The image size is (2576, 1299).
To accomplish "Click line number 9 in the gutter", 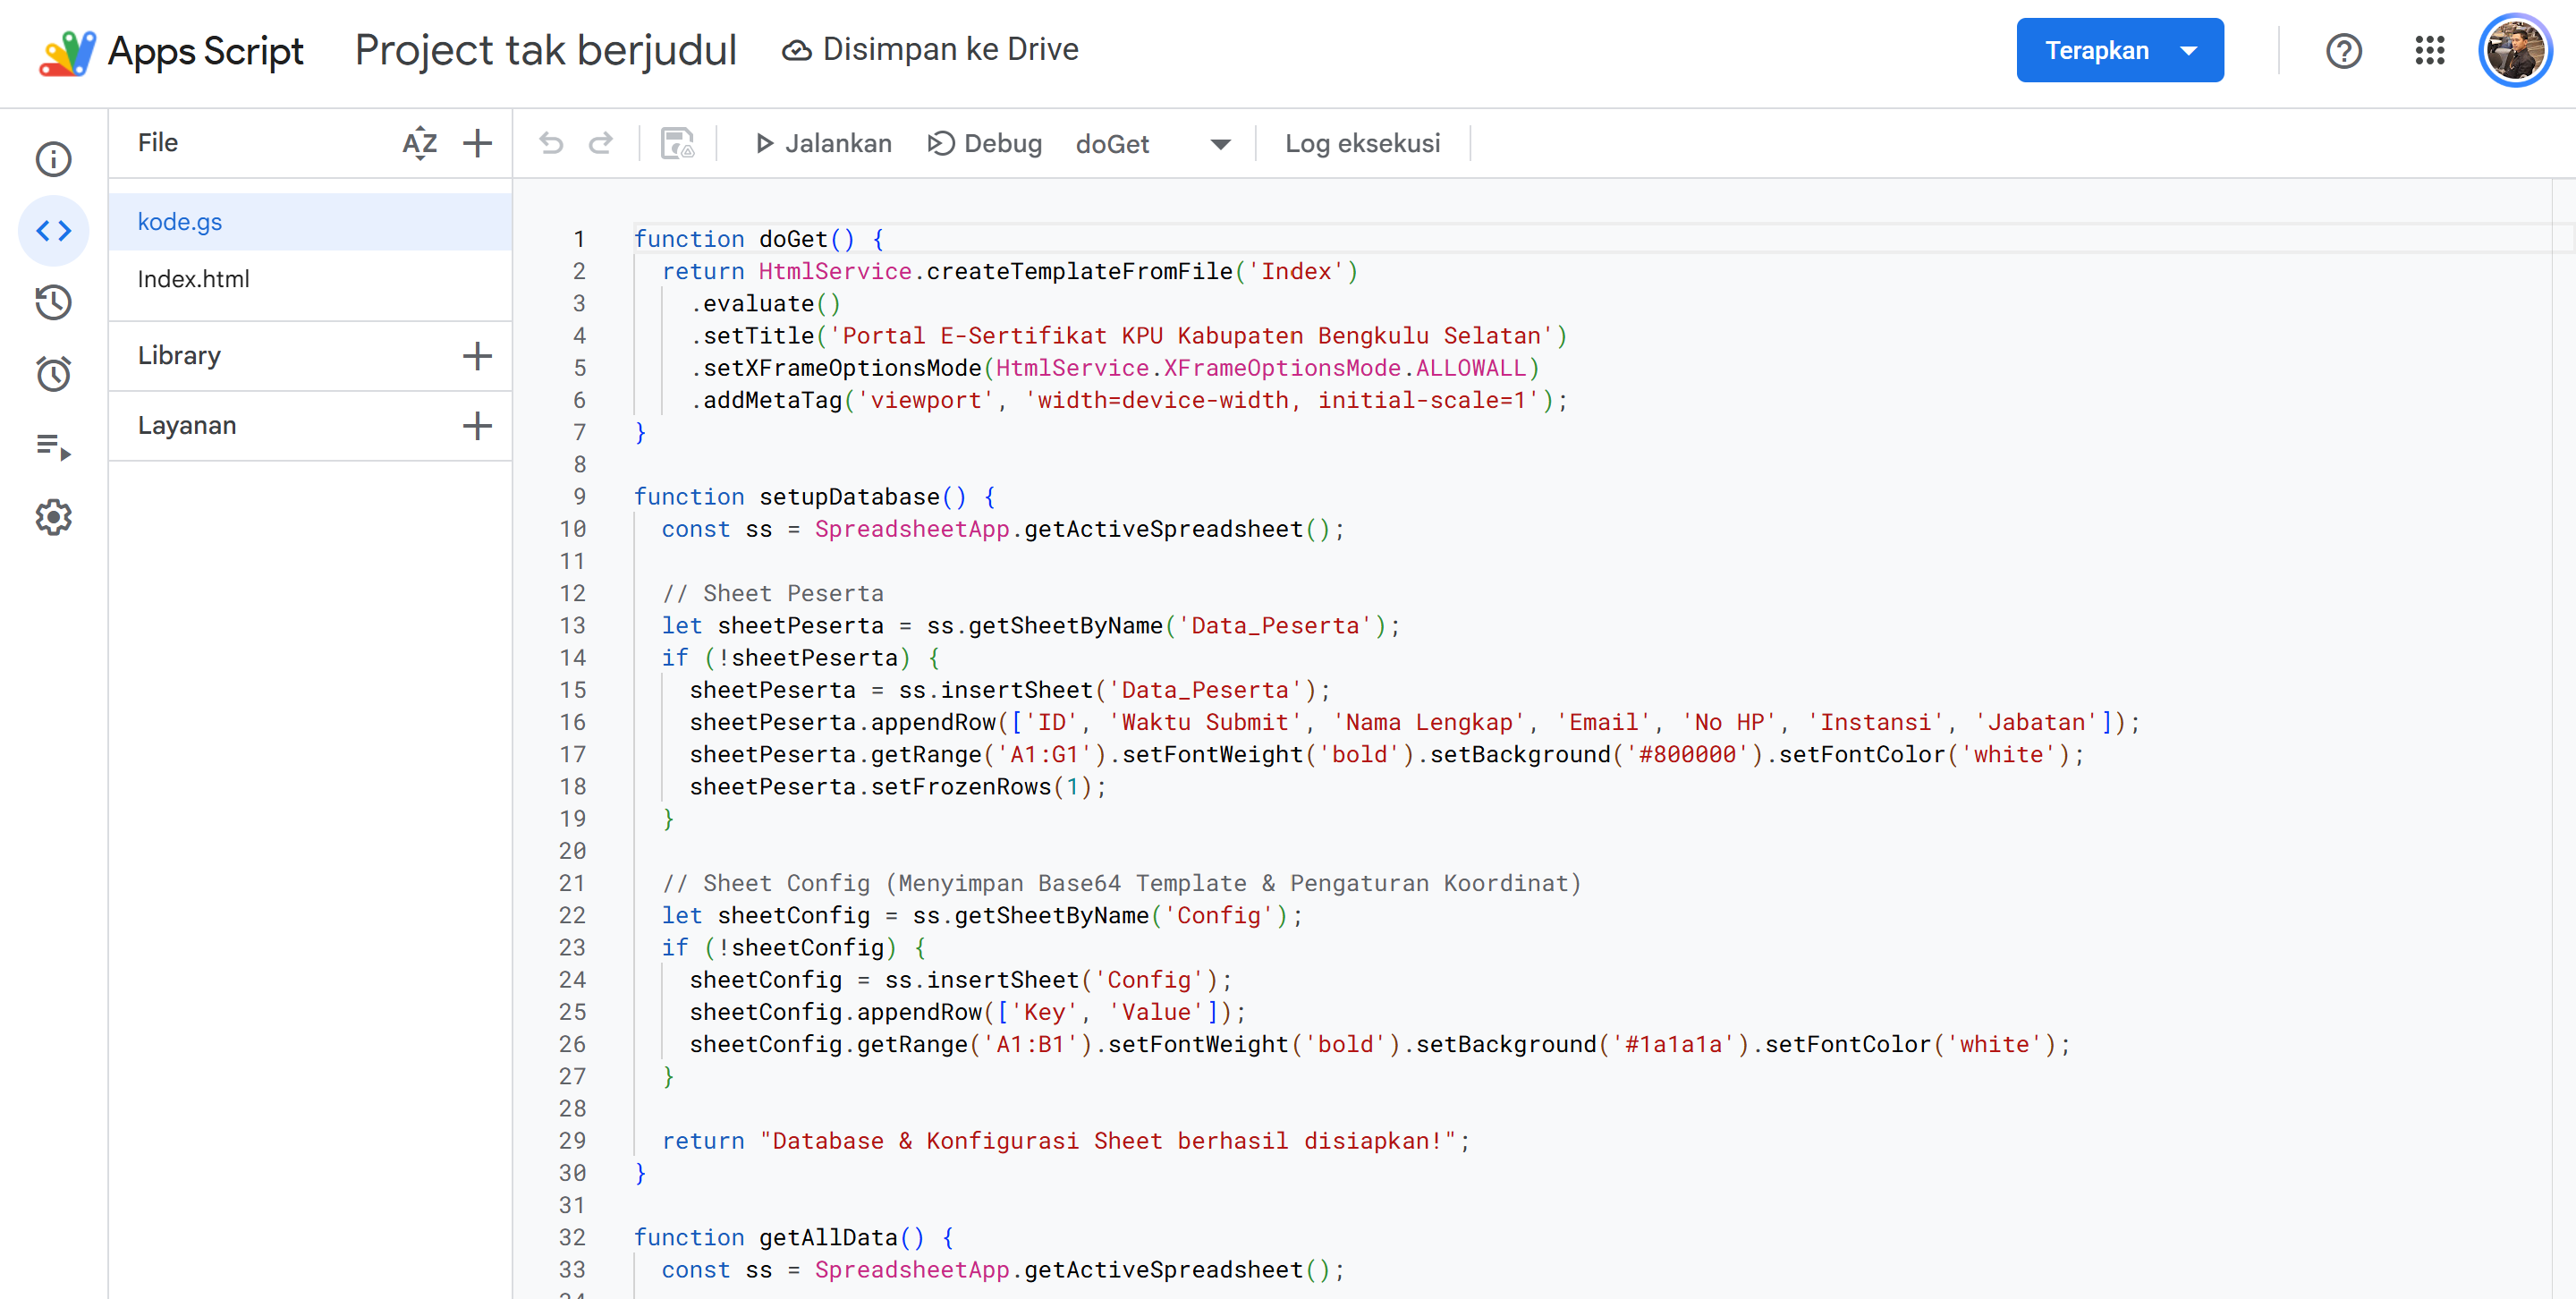I will [x=580, y=497].
